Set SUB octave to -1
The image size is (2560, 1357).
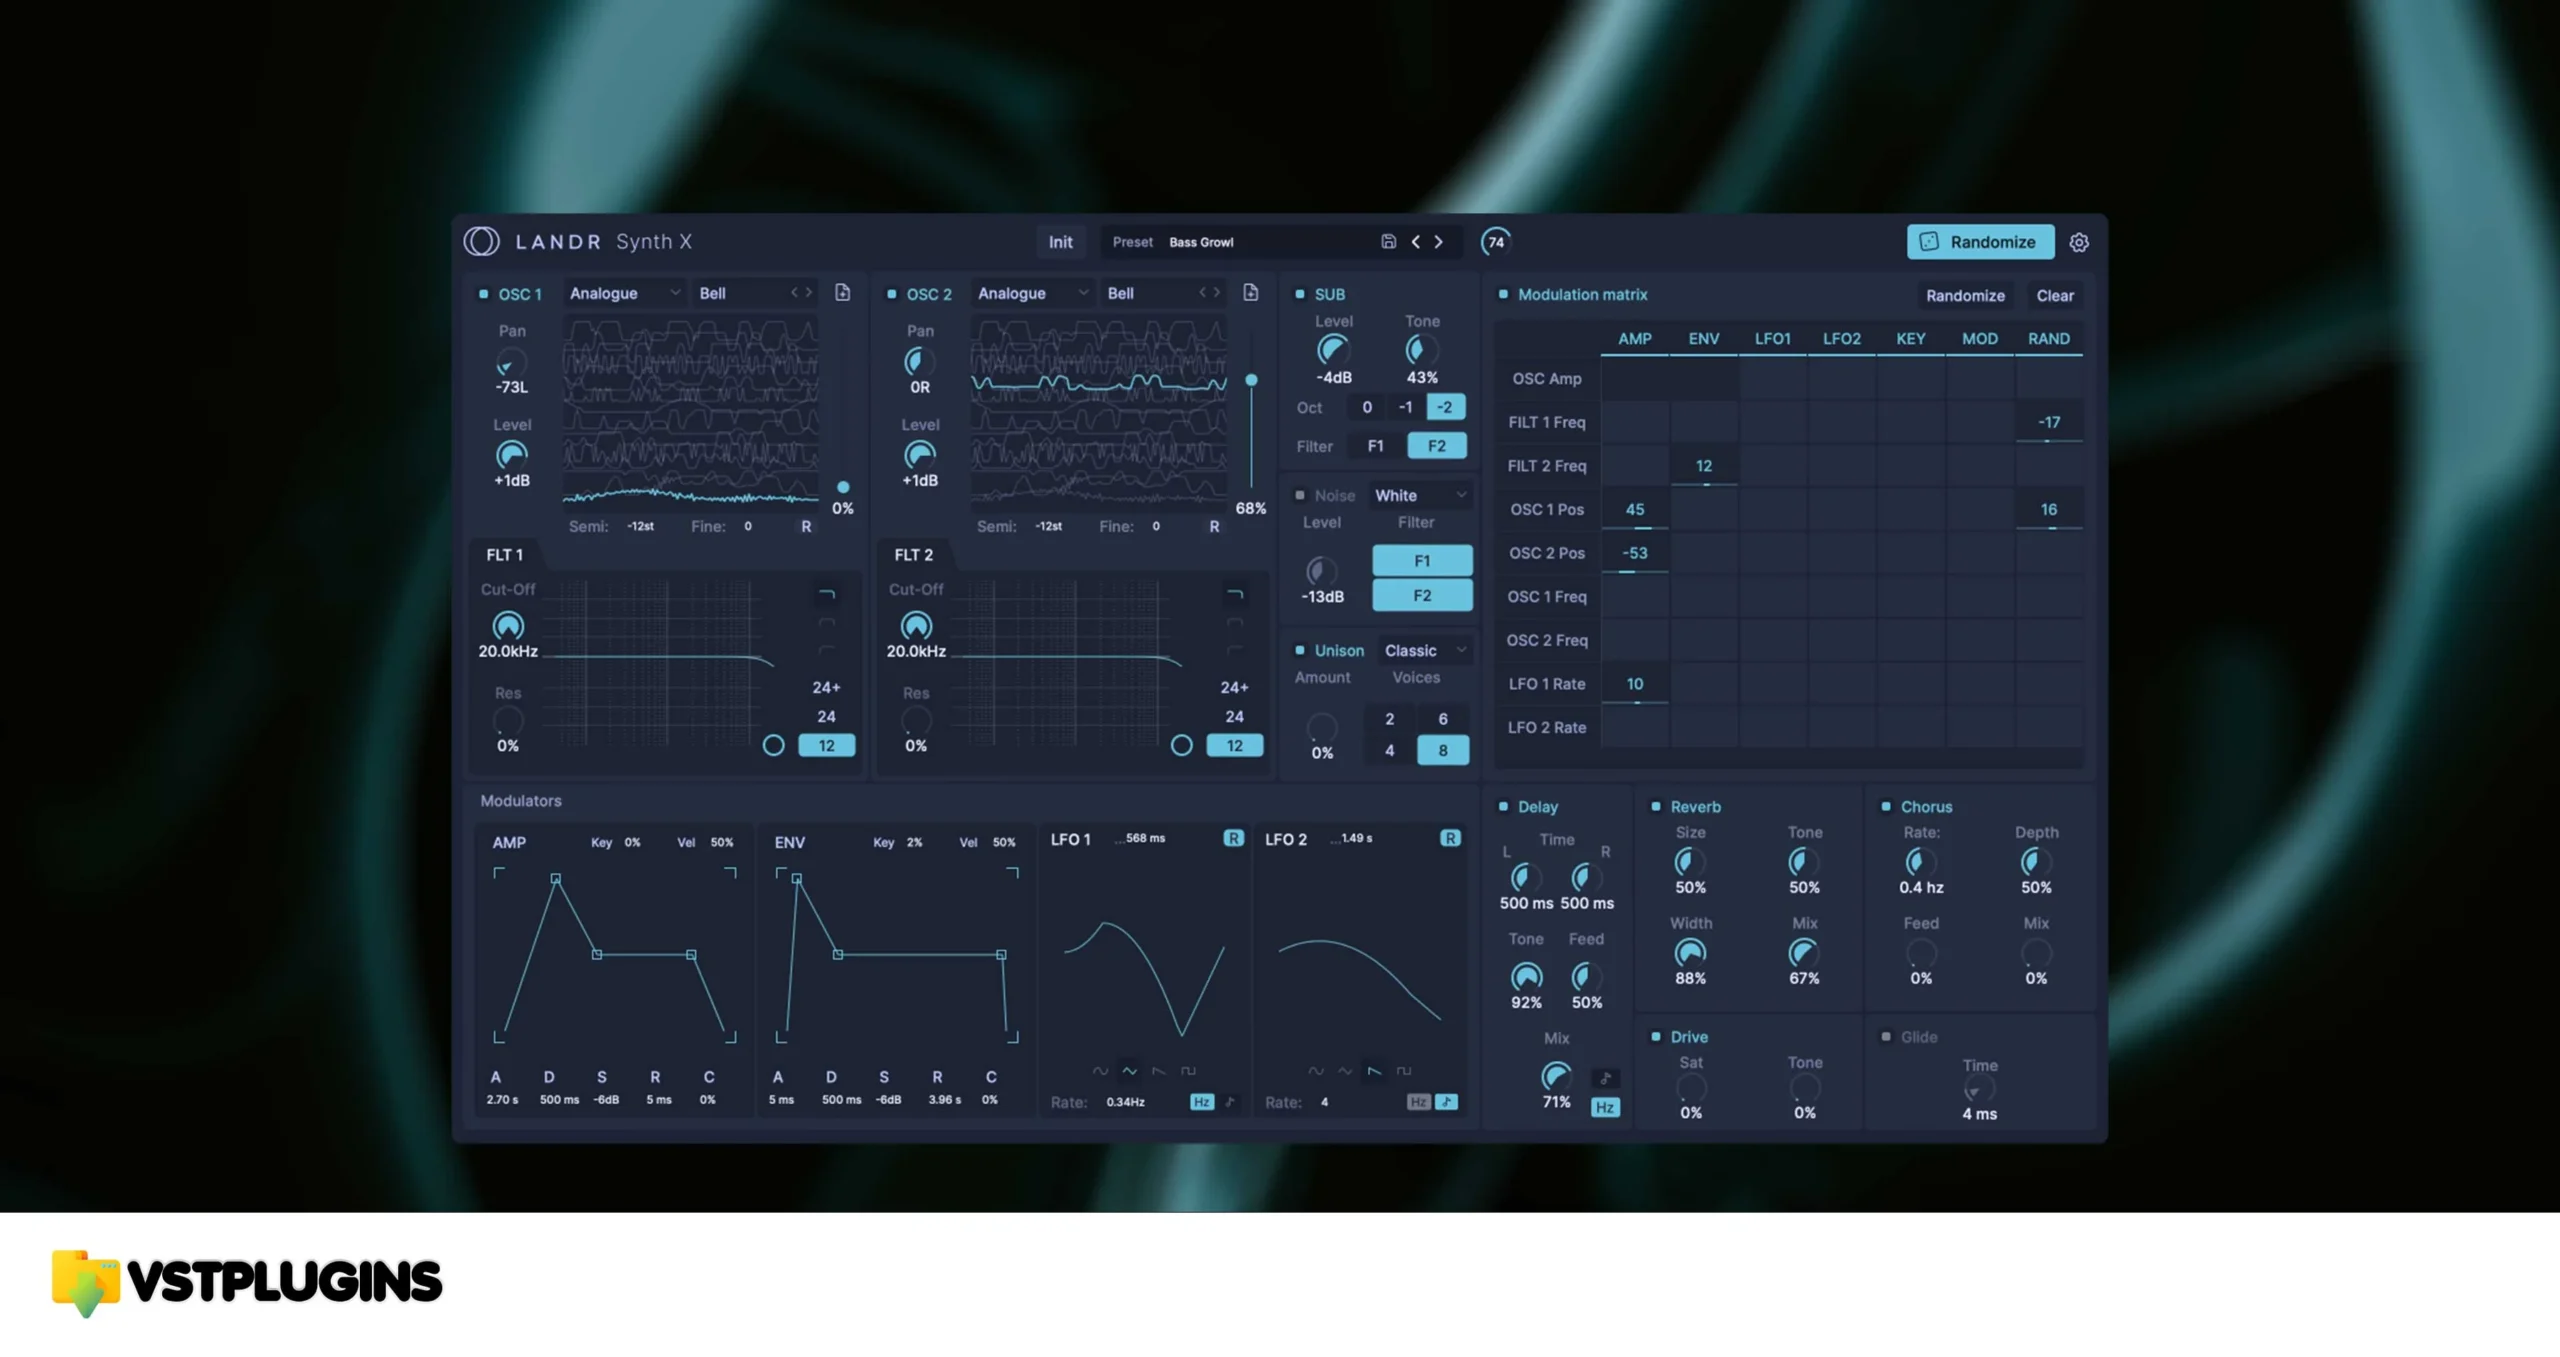[1405, 407]
